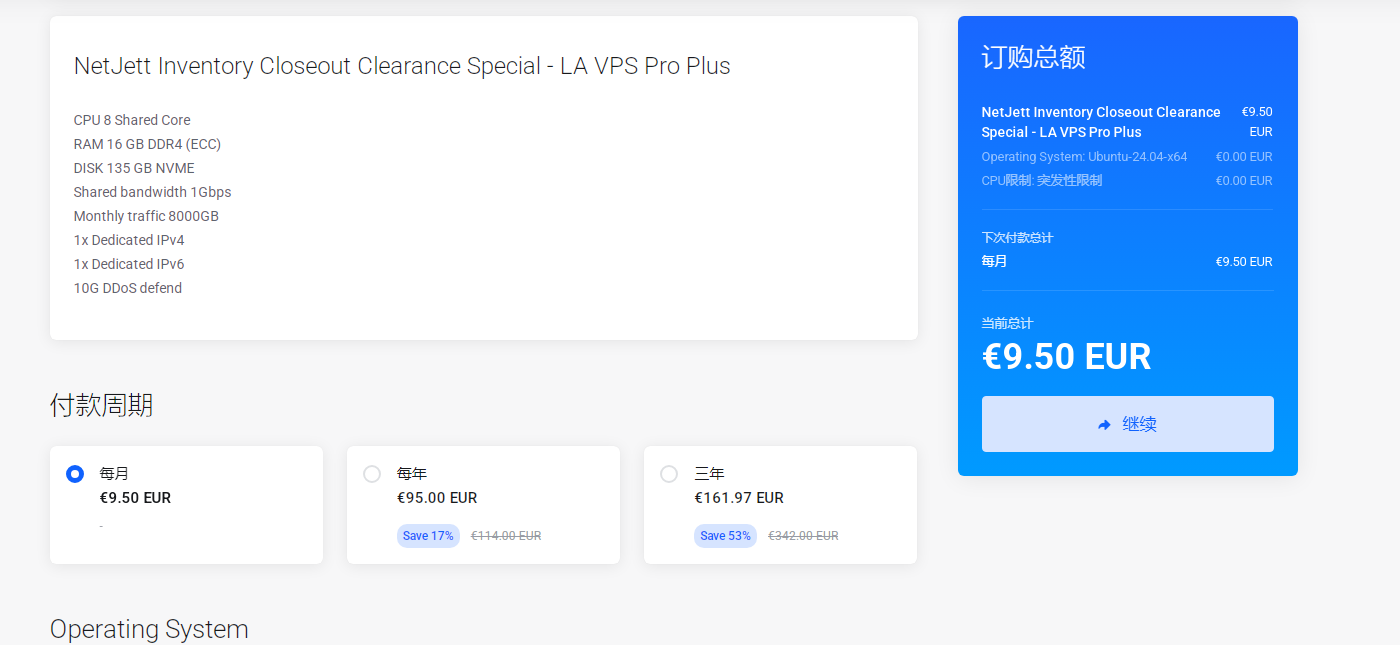The image size is (1400, 645).
Task: Click the €161.97 EUR three-year price
Action: (x=739, y=498)
